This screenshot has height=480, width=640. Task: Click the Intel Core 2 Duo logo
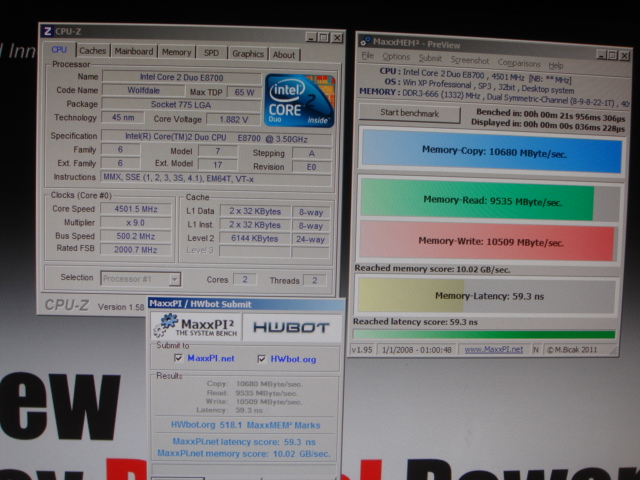pos(300,100)
